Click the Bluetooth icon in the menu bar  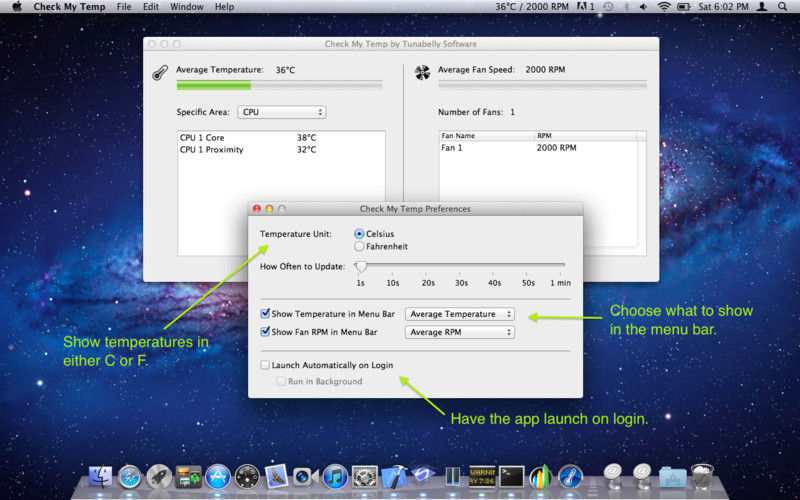coord(627,7)
